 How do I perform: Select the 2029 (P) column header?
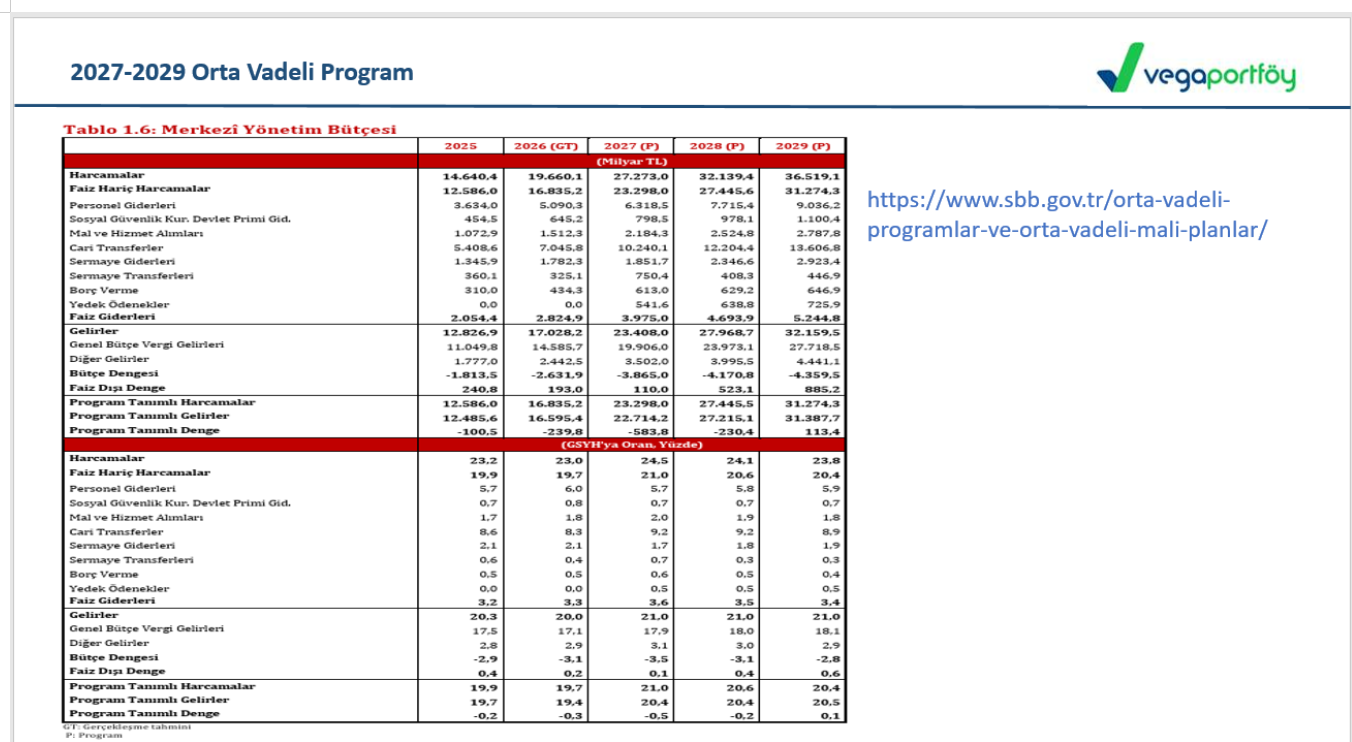click(802, 146)
